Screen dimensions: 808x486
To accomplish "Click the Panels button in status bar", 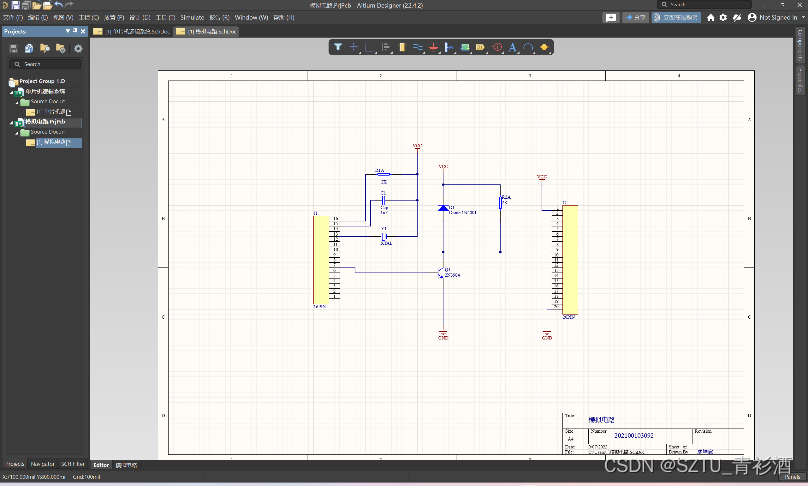I will pyautogui.click(x=792, y=477).
